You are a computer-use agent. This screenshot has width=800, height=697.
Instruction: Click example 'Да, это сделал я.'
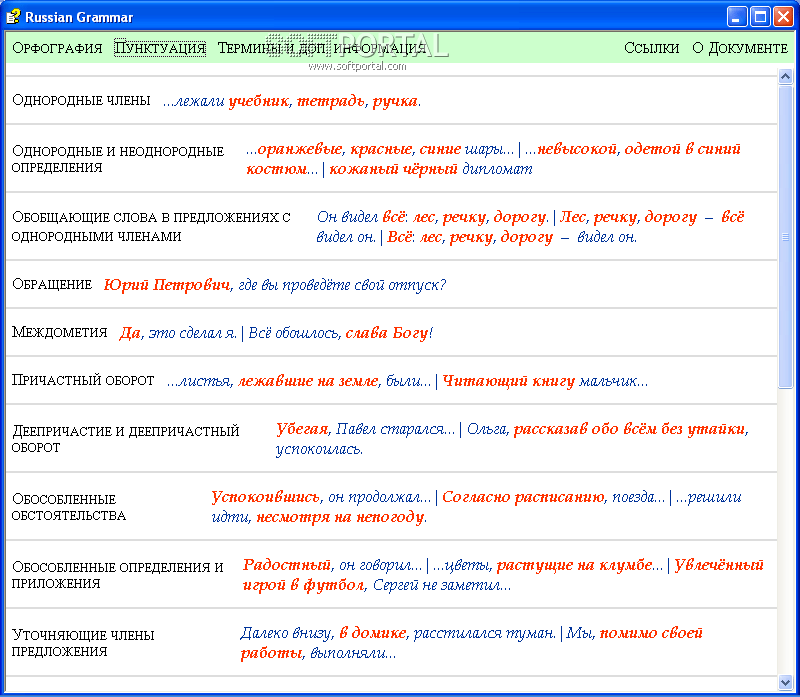click(178, 333)
